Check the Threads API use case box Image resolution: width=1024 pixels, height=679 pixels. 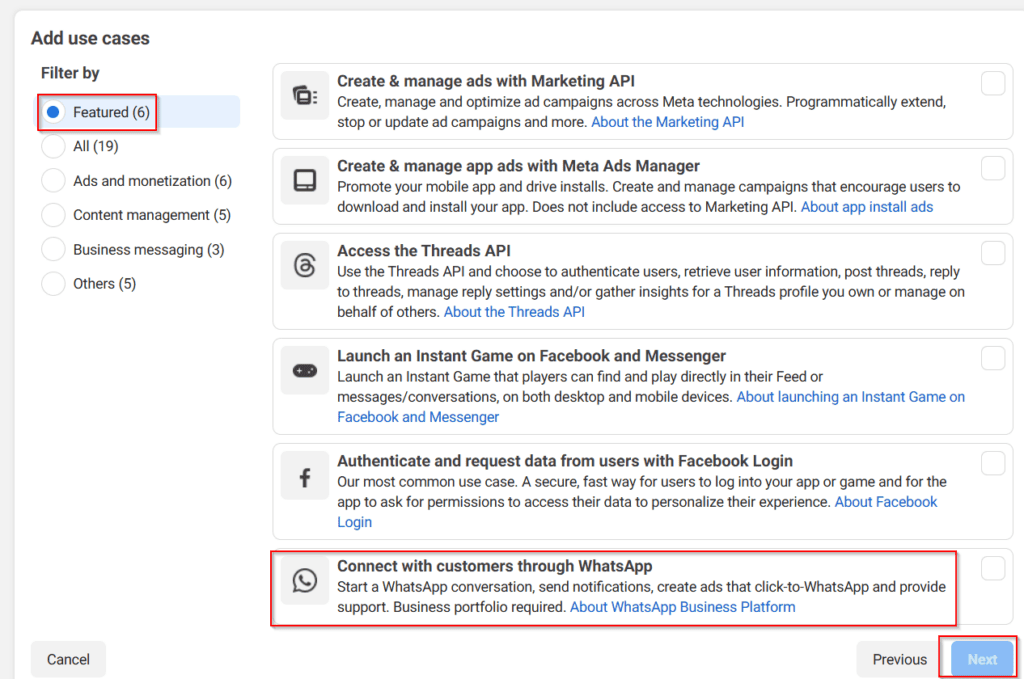[993, 253]
